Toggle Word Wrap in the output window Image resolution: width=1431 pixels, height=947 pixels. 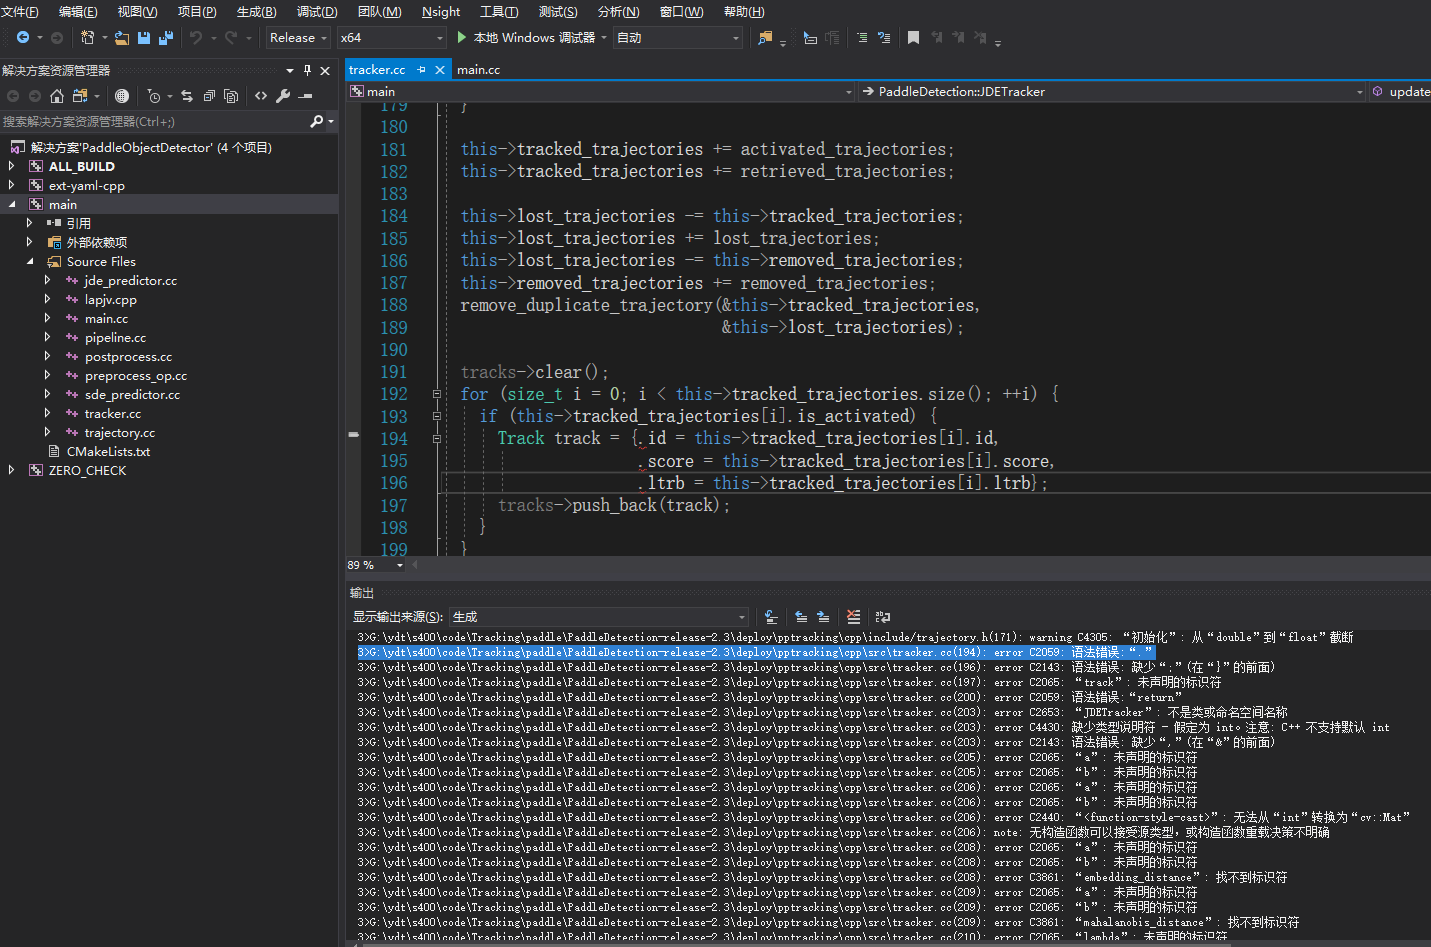[882, 616]
